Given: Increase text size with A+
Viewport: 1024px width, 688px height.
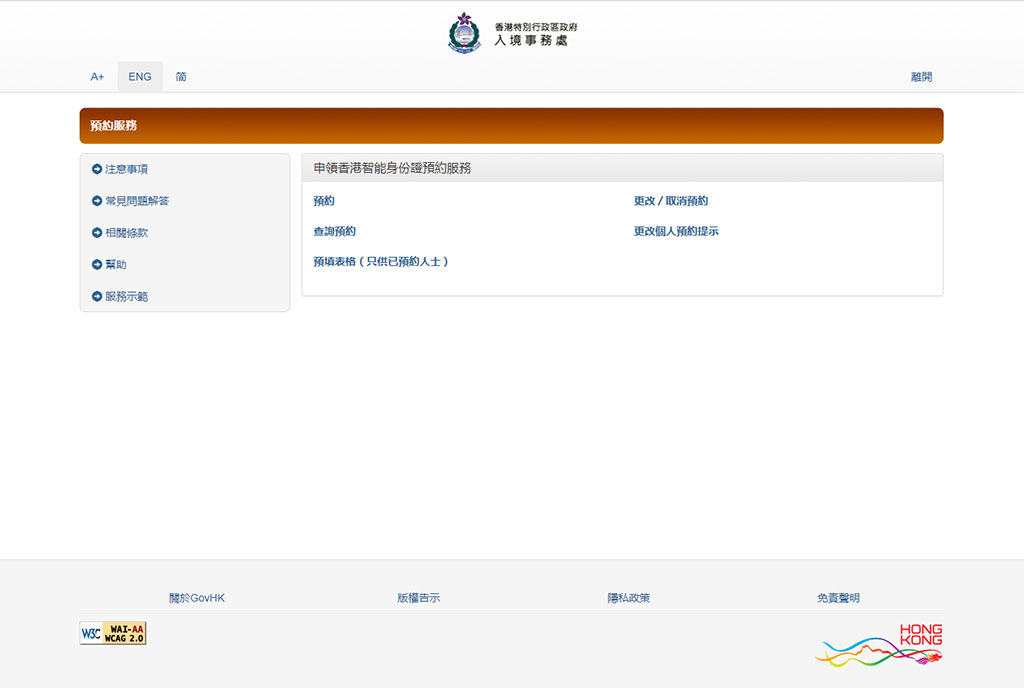Looking at the screenshot, I should pos(97,76).
